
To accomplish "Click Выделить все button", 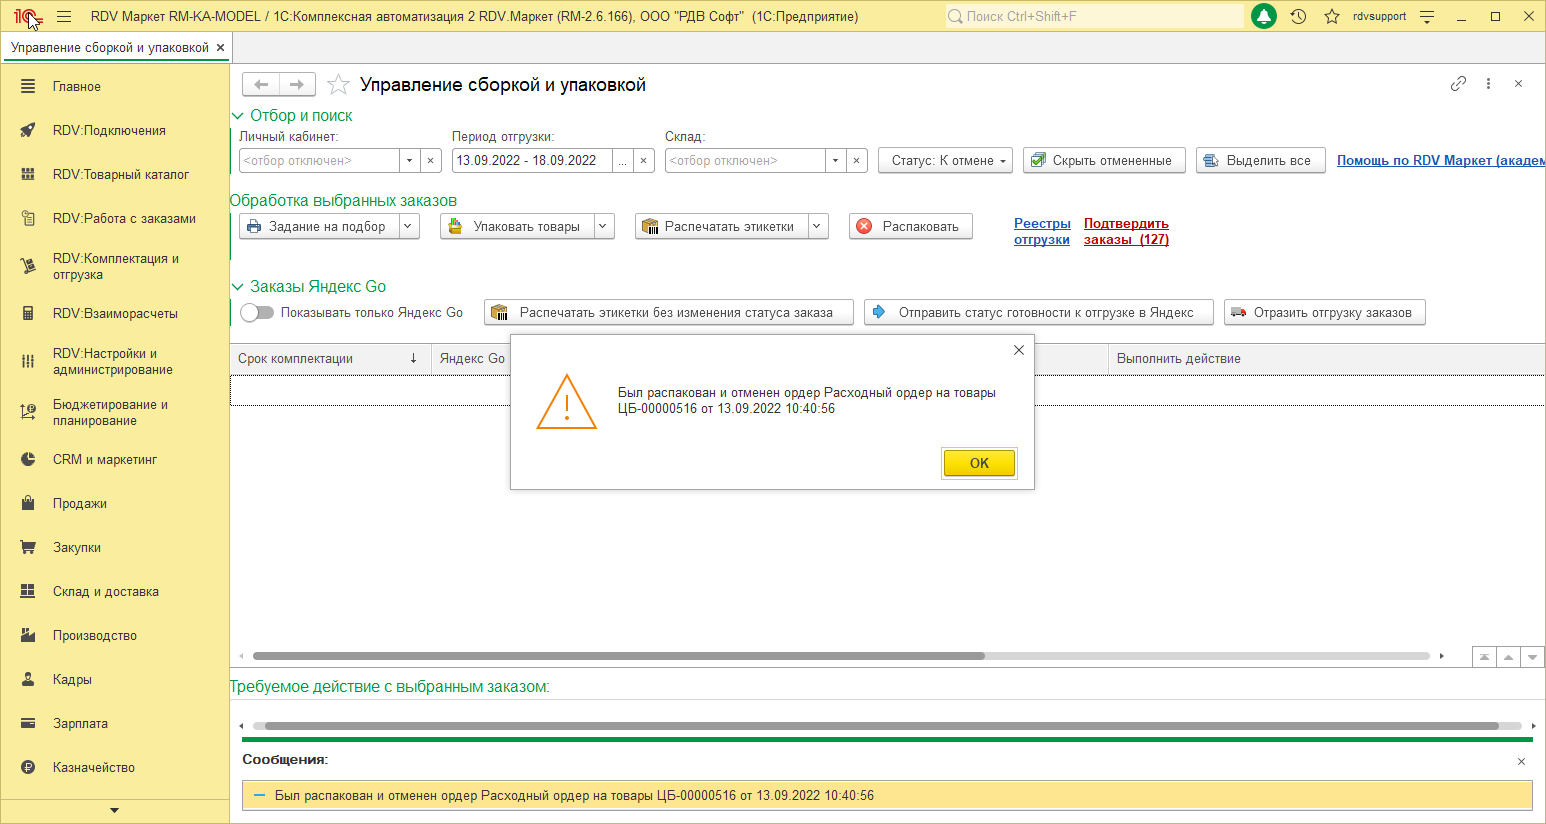I will [x=1261, y=161].
